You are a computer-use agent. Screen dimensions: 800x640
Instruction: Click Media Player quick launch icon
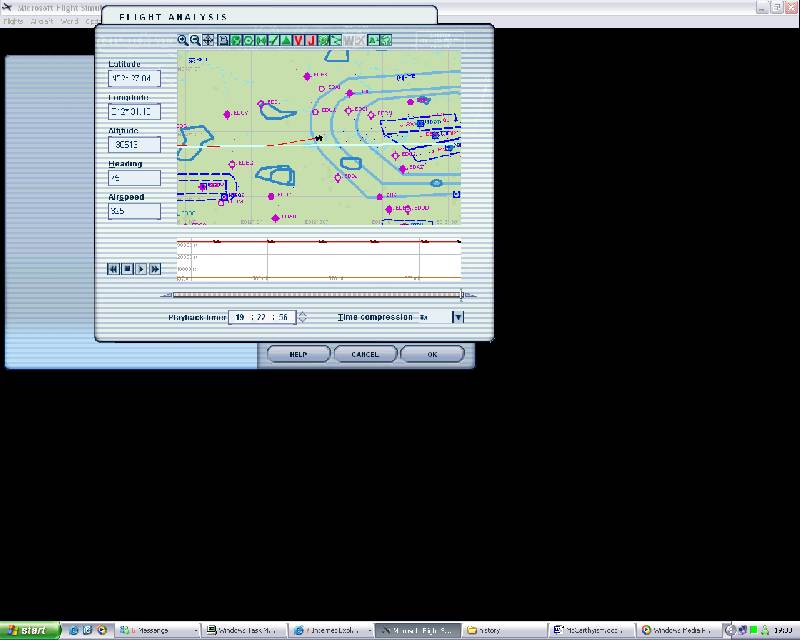102,631
